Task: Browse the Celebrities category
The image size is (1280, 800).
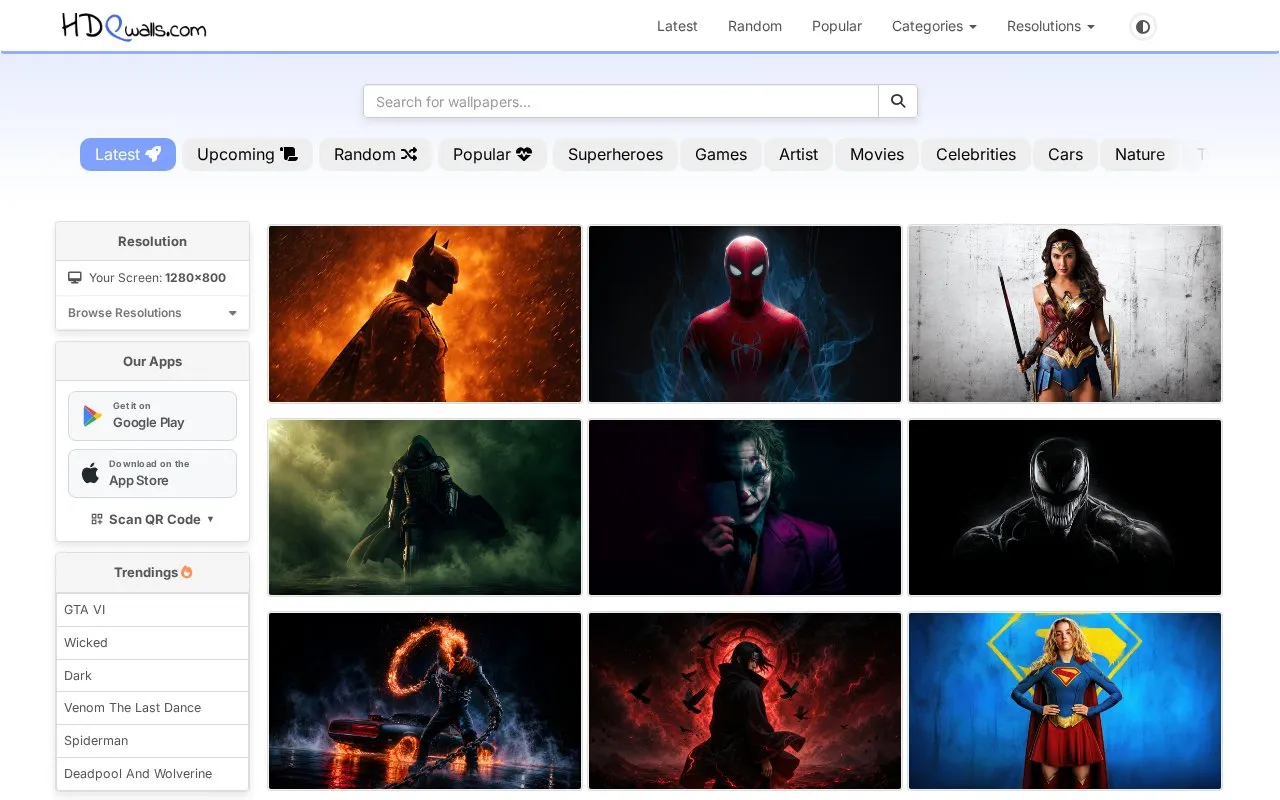Action: pyautogui.click(x=976, y=154)
